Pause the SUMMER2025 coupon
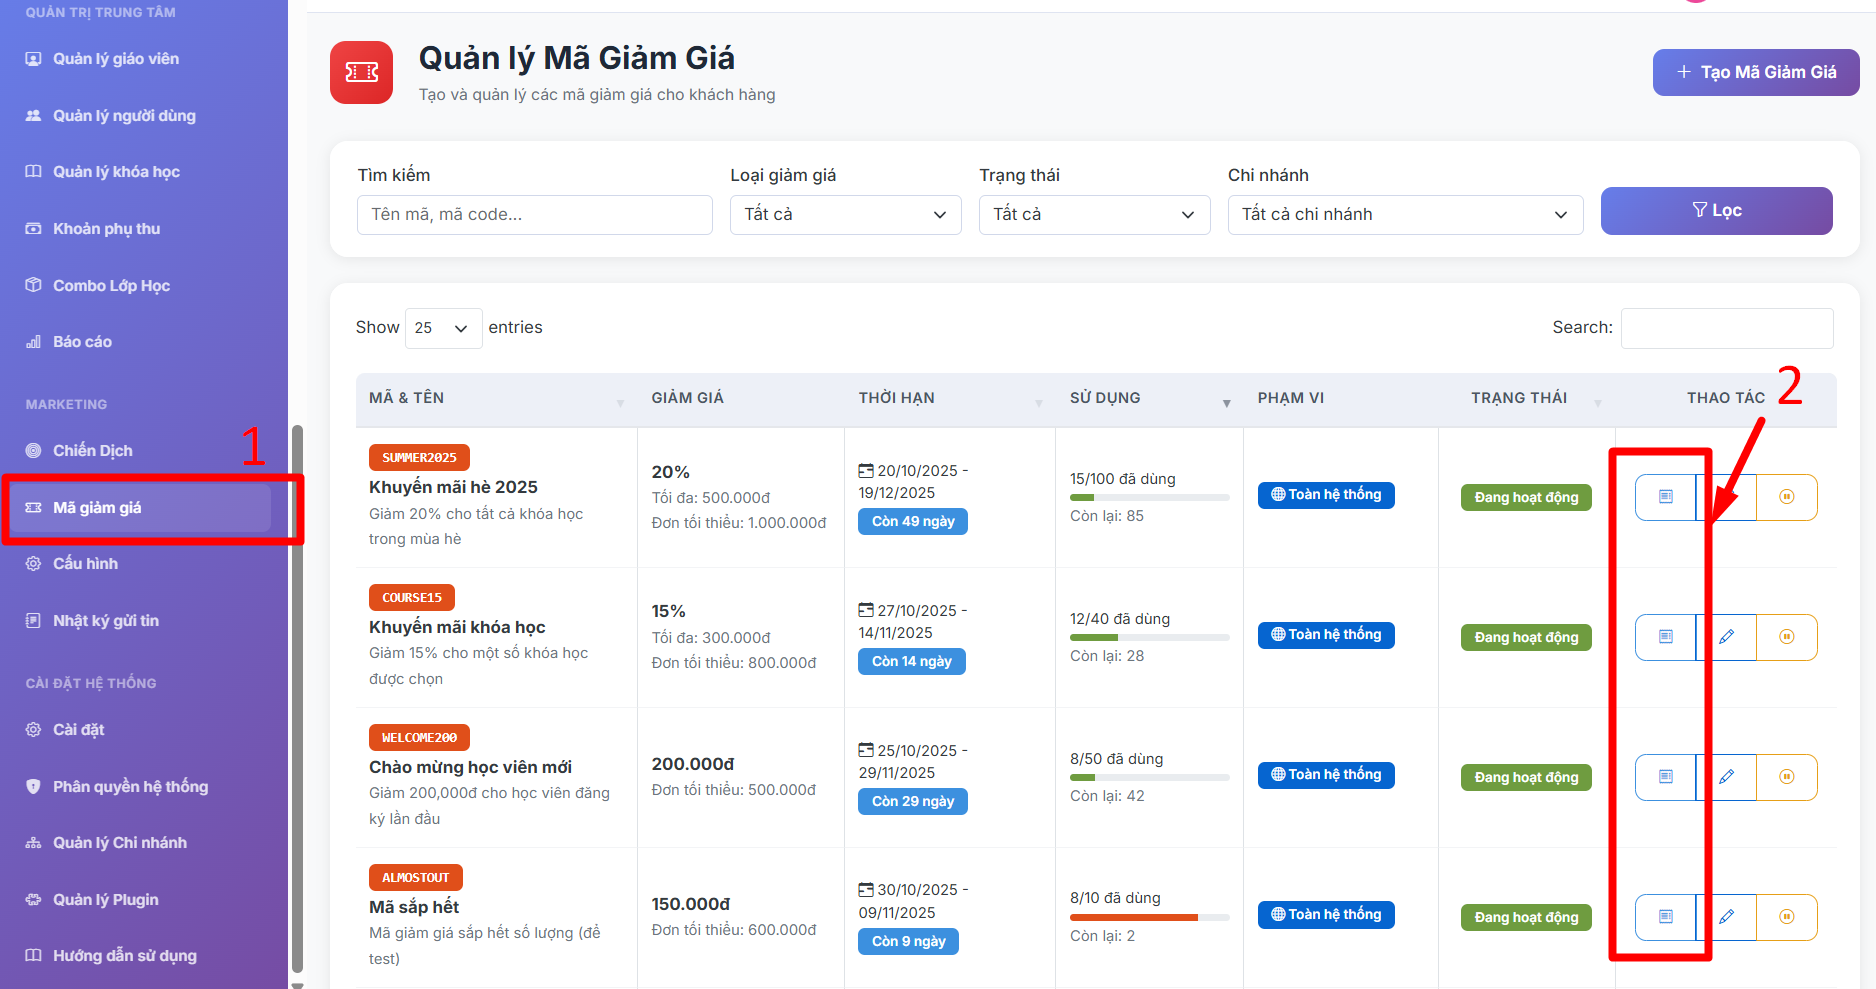 1787,497
